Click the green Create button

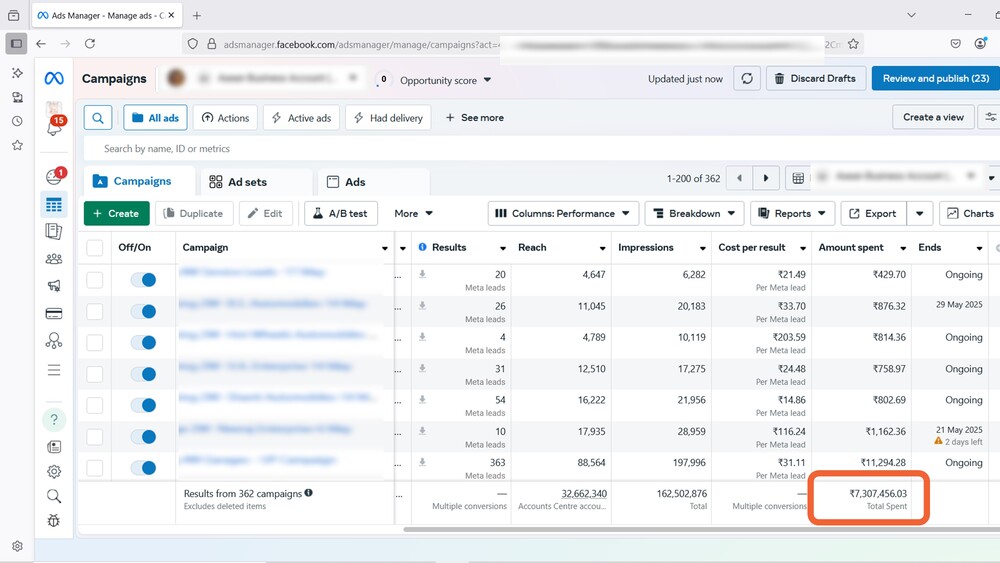(x=117, y=213)
